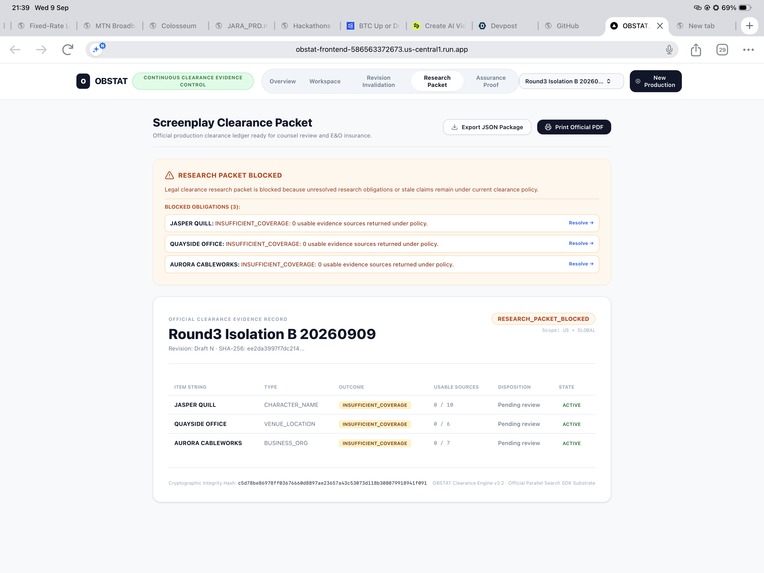Image resolution: width=764 pixels, height=573 pixels.
Task: Go forward using the browser forward arrow
Action: tap(41, 49)
